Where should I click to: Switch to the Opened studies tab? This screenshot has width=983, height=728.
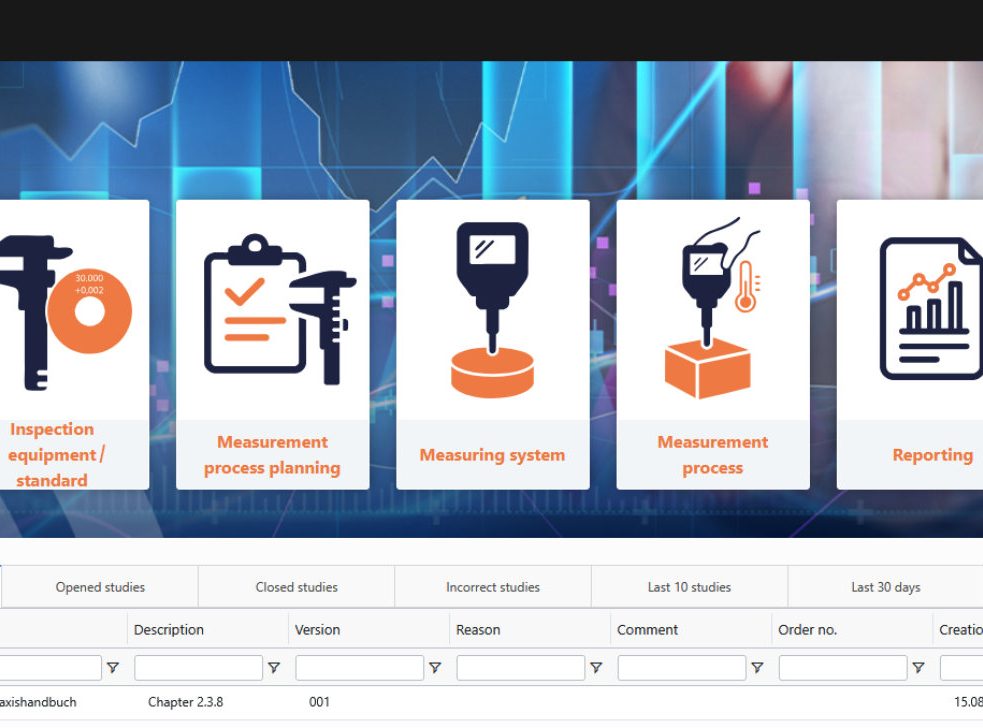[x=100, y=587]
